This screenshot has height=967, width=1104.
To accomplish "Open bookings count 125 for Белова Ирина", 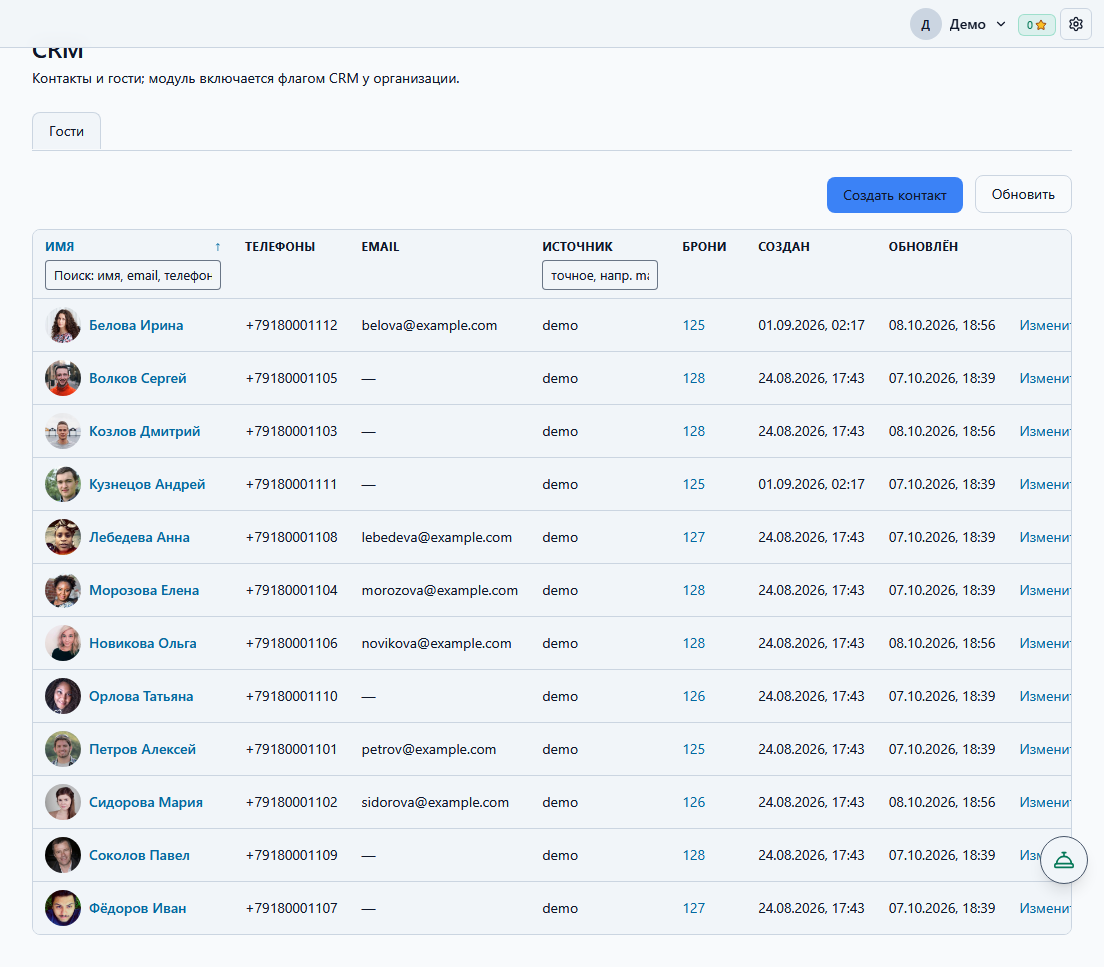I will click(x=694, y=325).
